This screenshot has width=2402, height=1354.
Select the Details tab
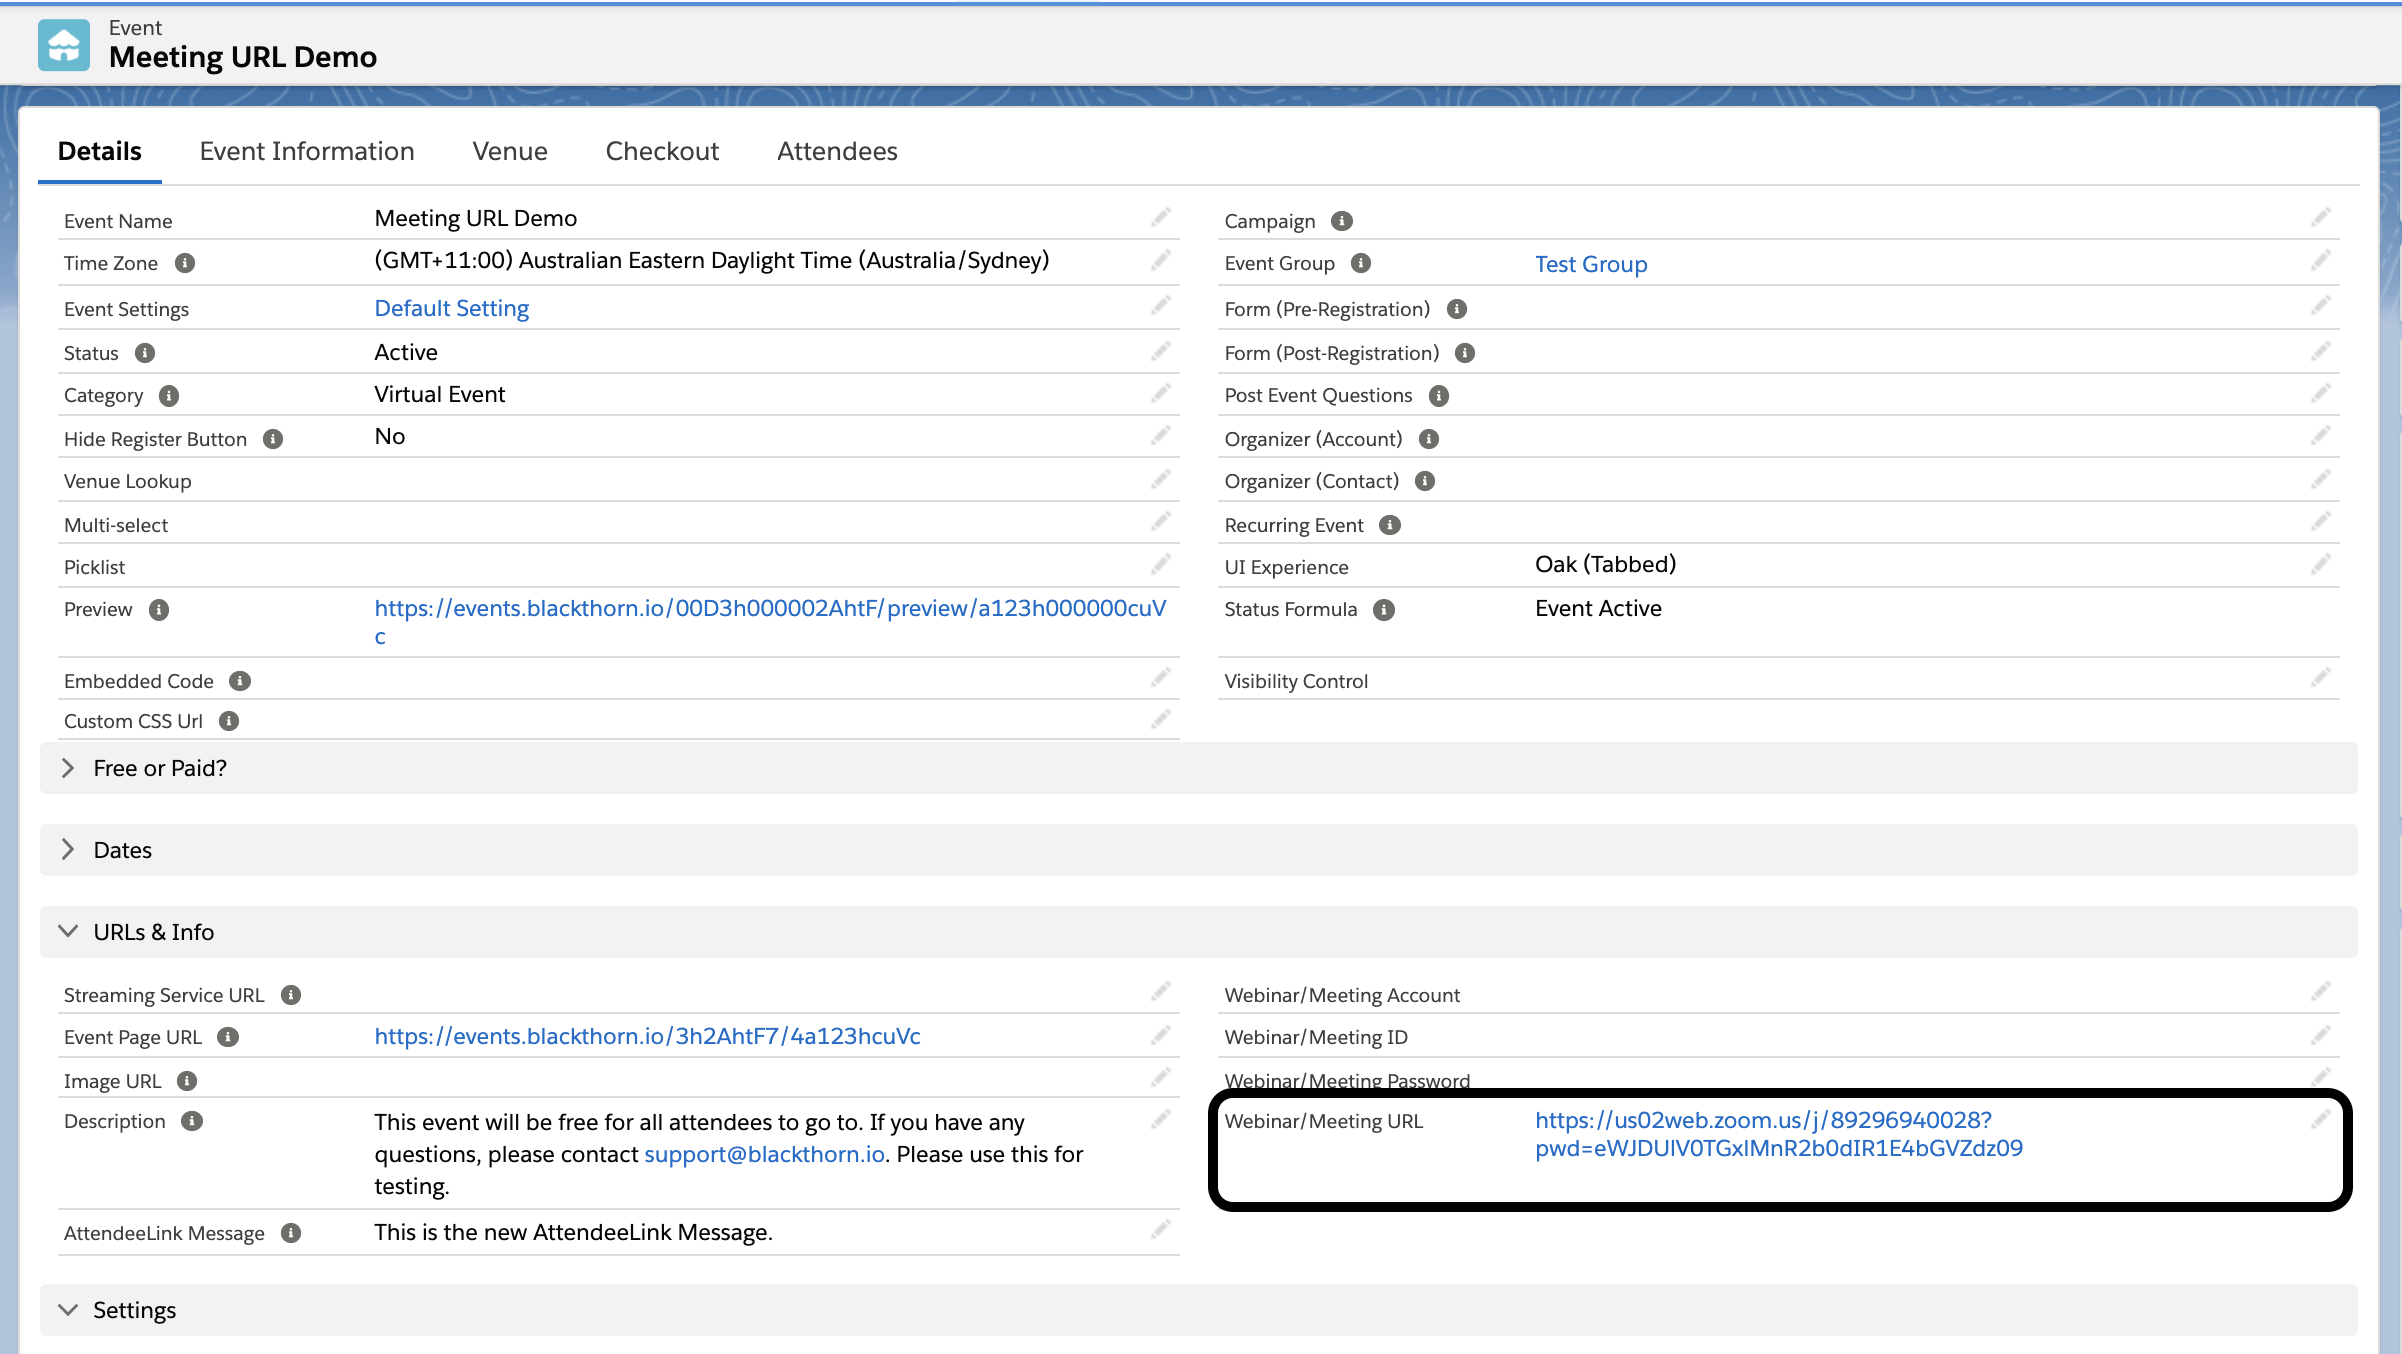coord(100,151)
